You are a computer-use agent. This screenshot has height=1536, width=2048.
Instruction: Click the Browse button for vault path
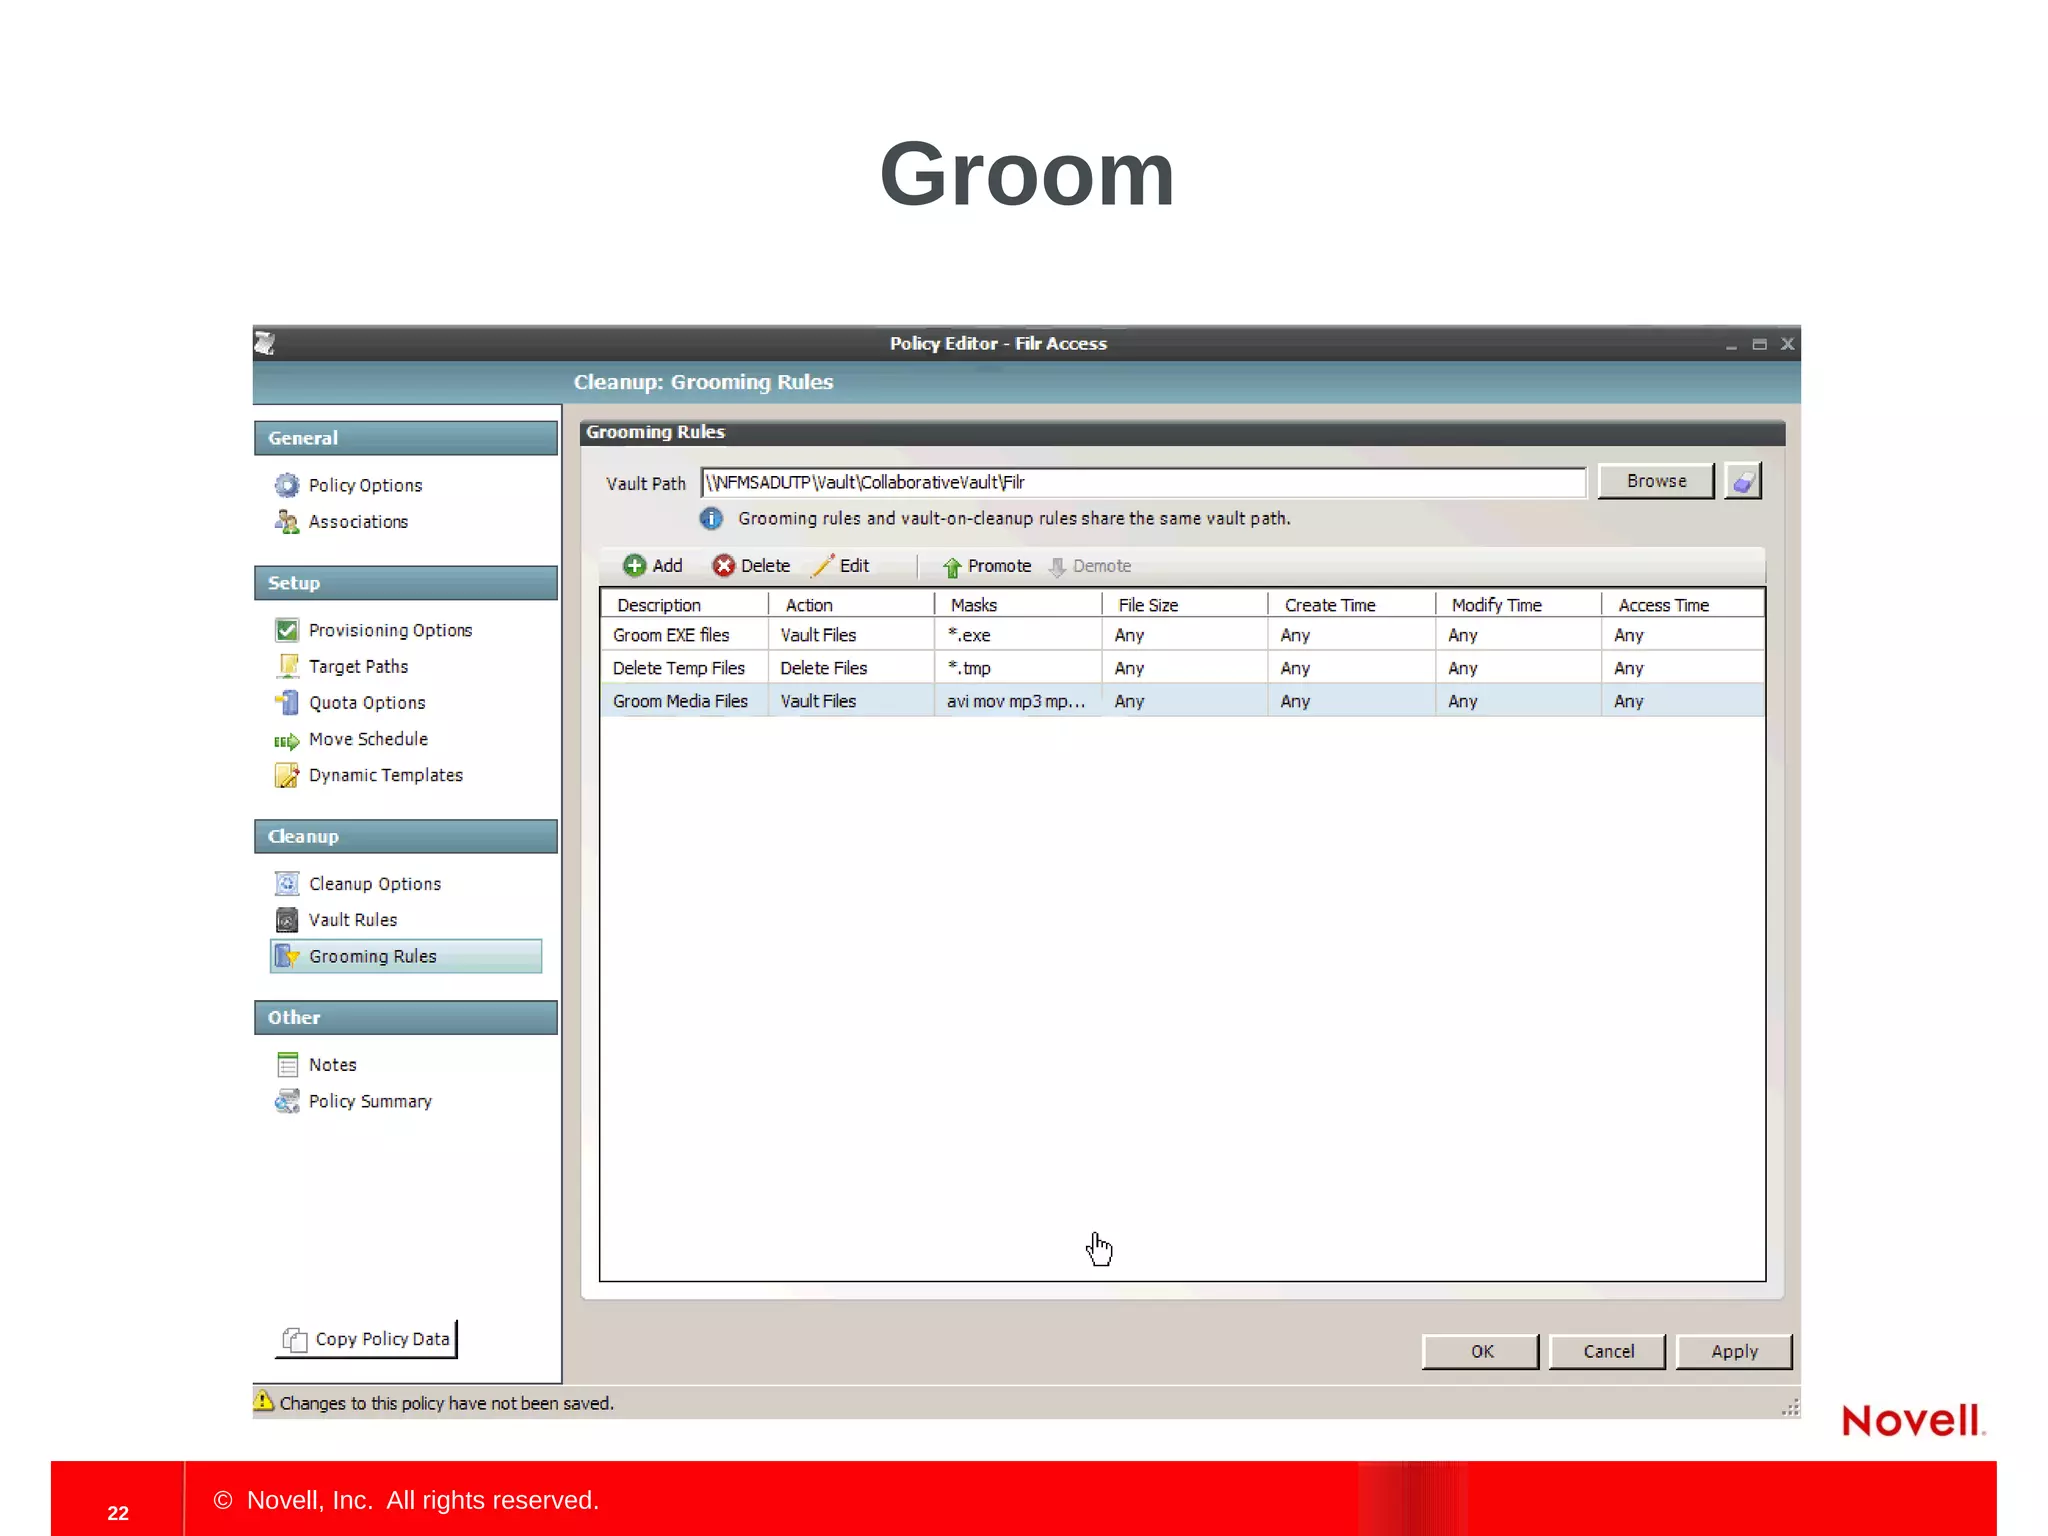click(1655, 482)
